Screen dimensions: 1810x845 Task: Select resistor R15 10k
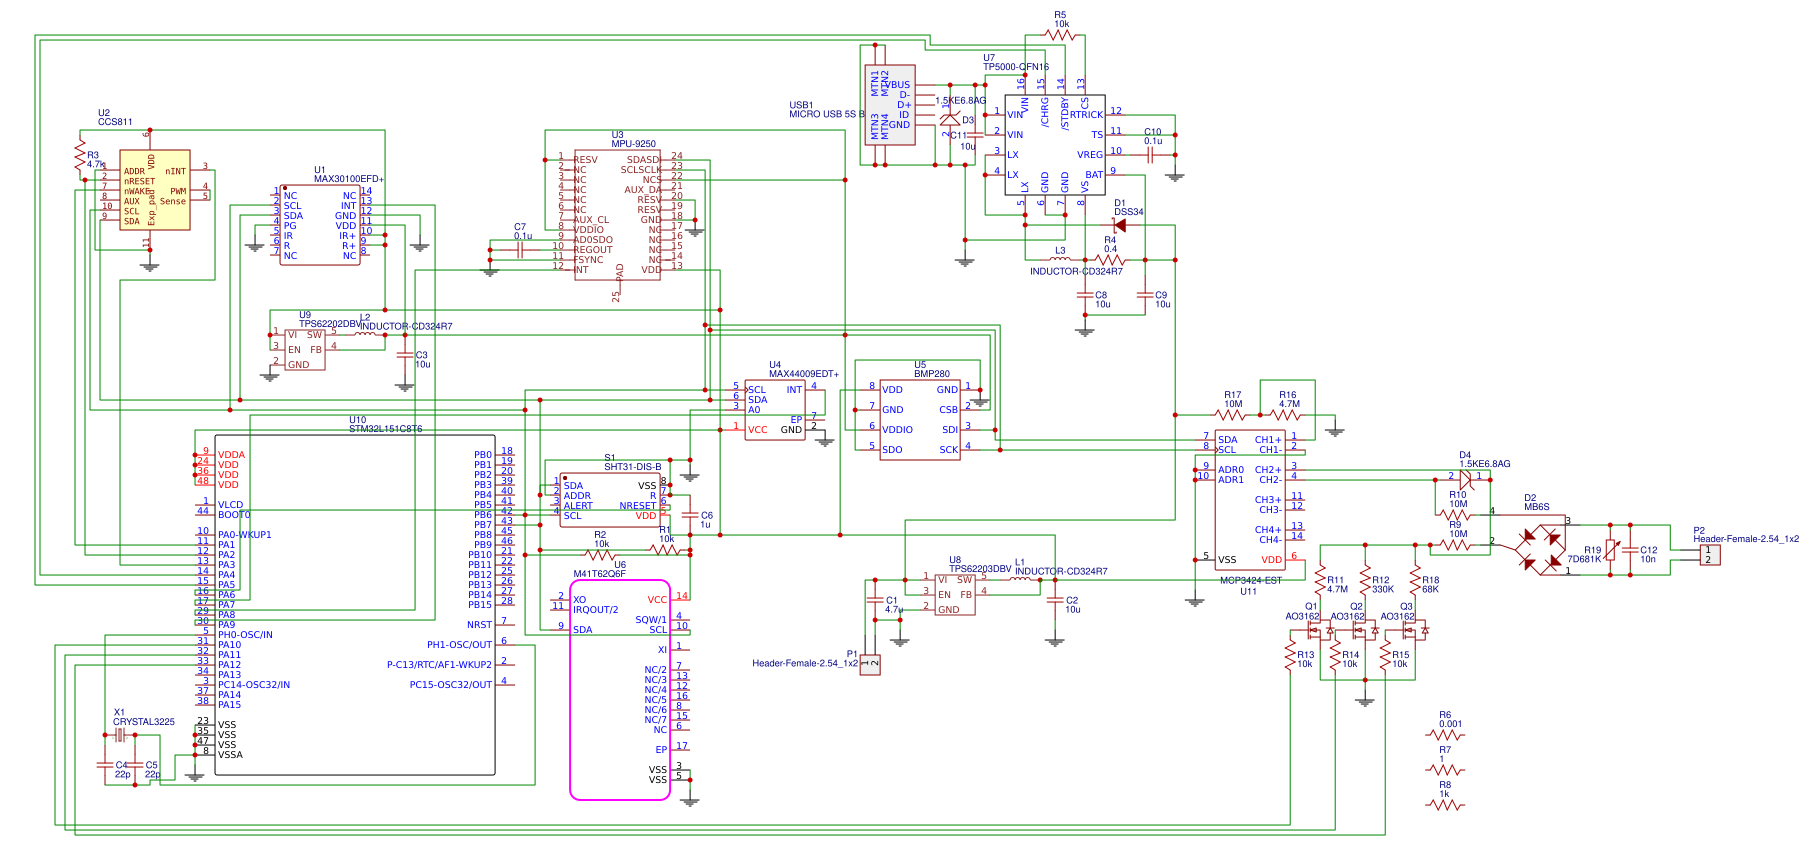coord(1385,655)
